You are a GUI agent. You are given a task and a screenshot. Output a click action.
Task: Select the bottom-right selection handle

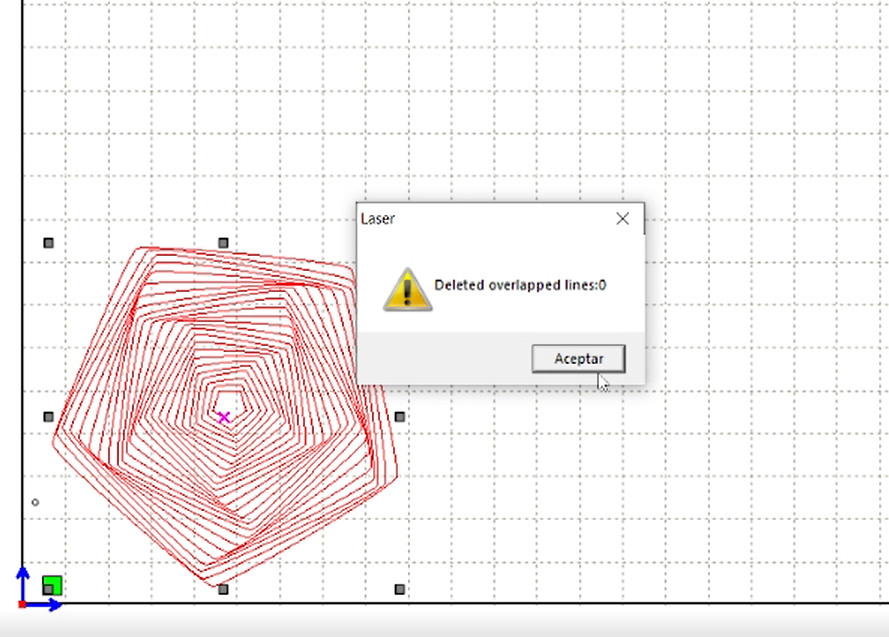[x=399, y=589]
